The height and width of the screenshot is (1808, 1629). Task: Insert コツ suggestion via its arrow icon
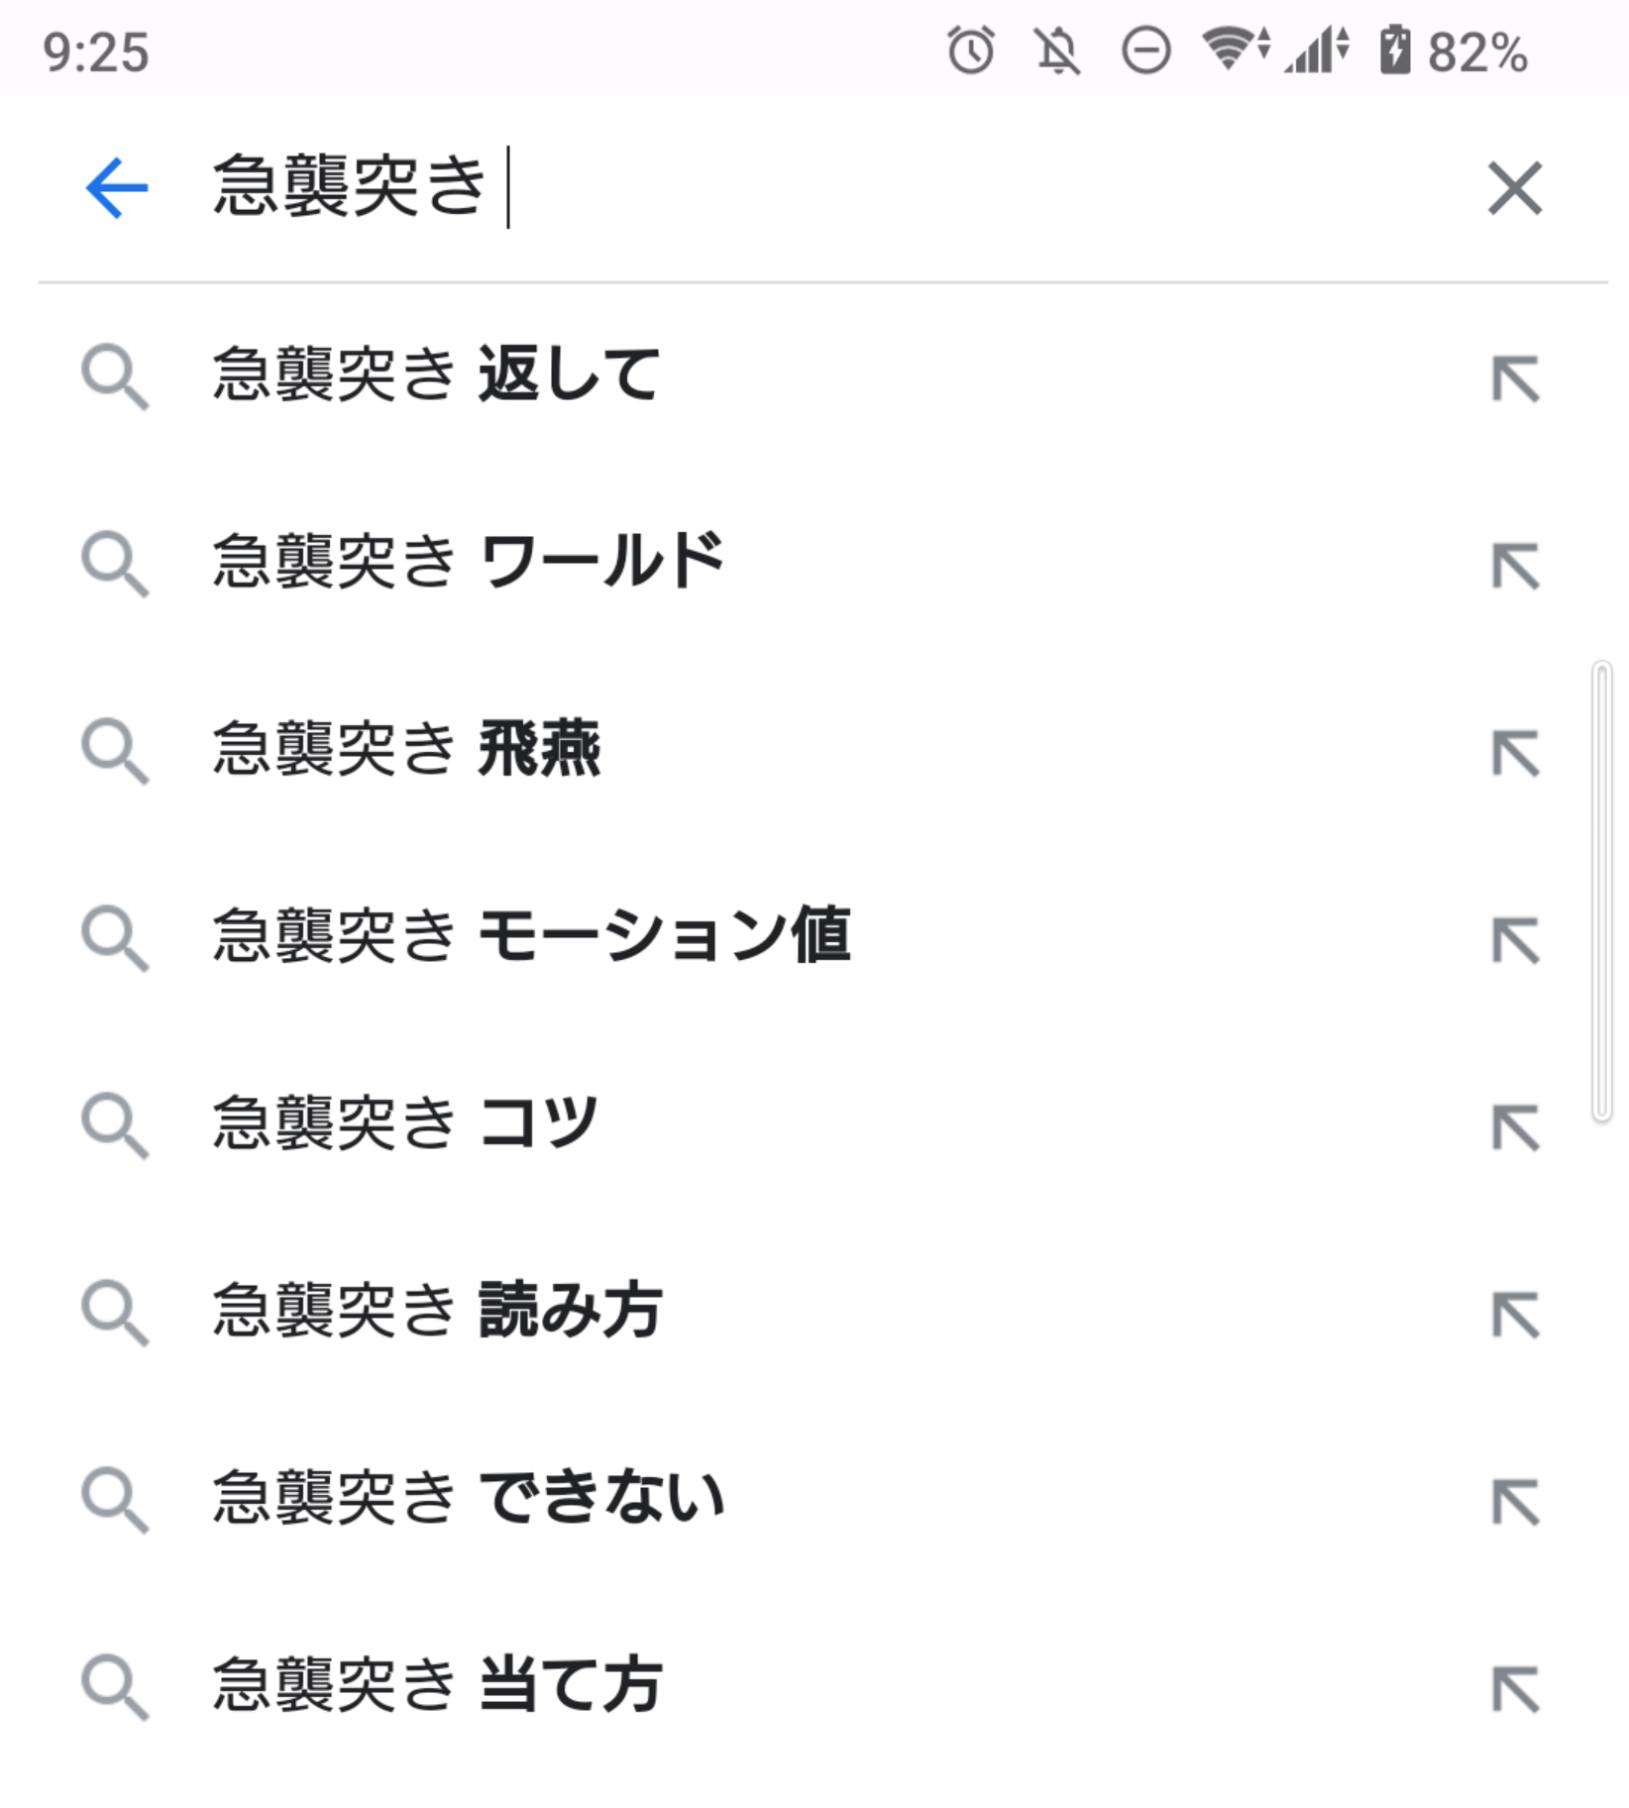coord(1515,1128)
